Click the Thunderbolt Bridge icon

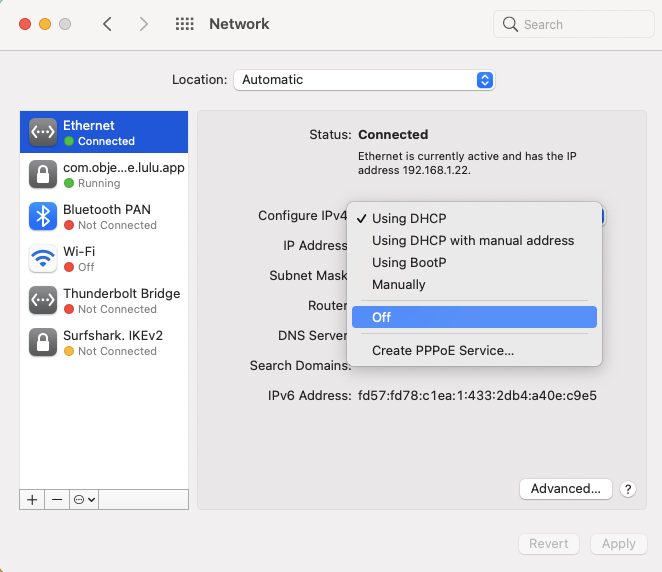pos(43,300)
